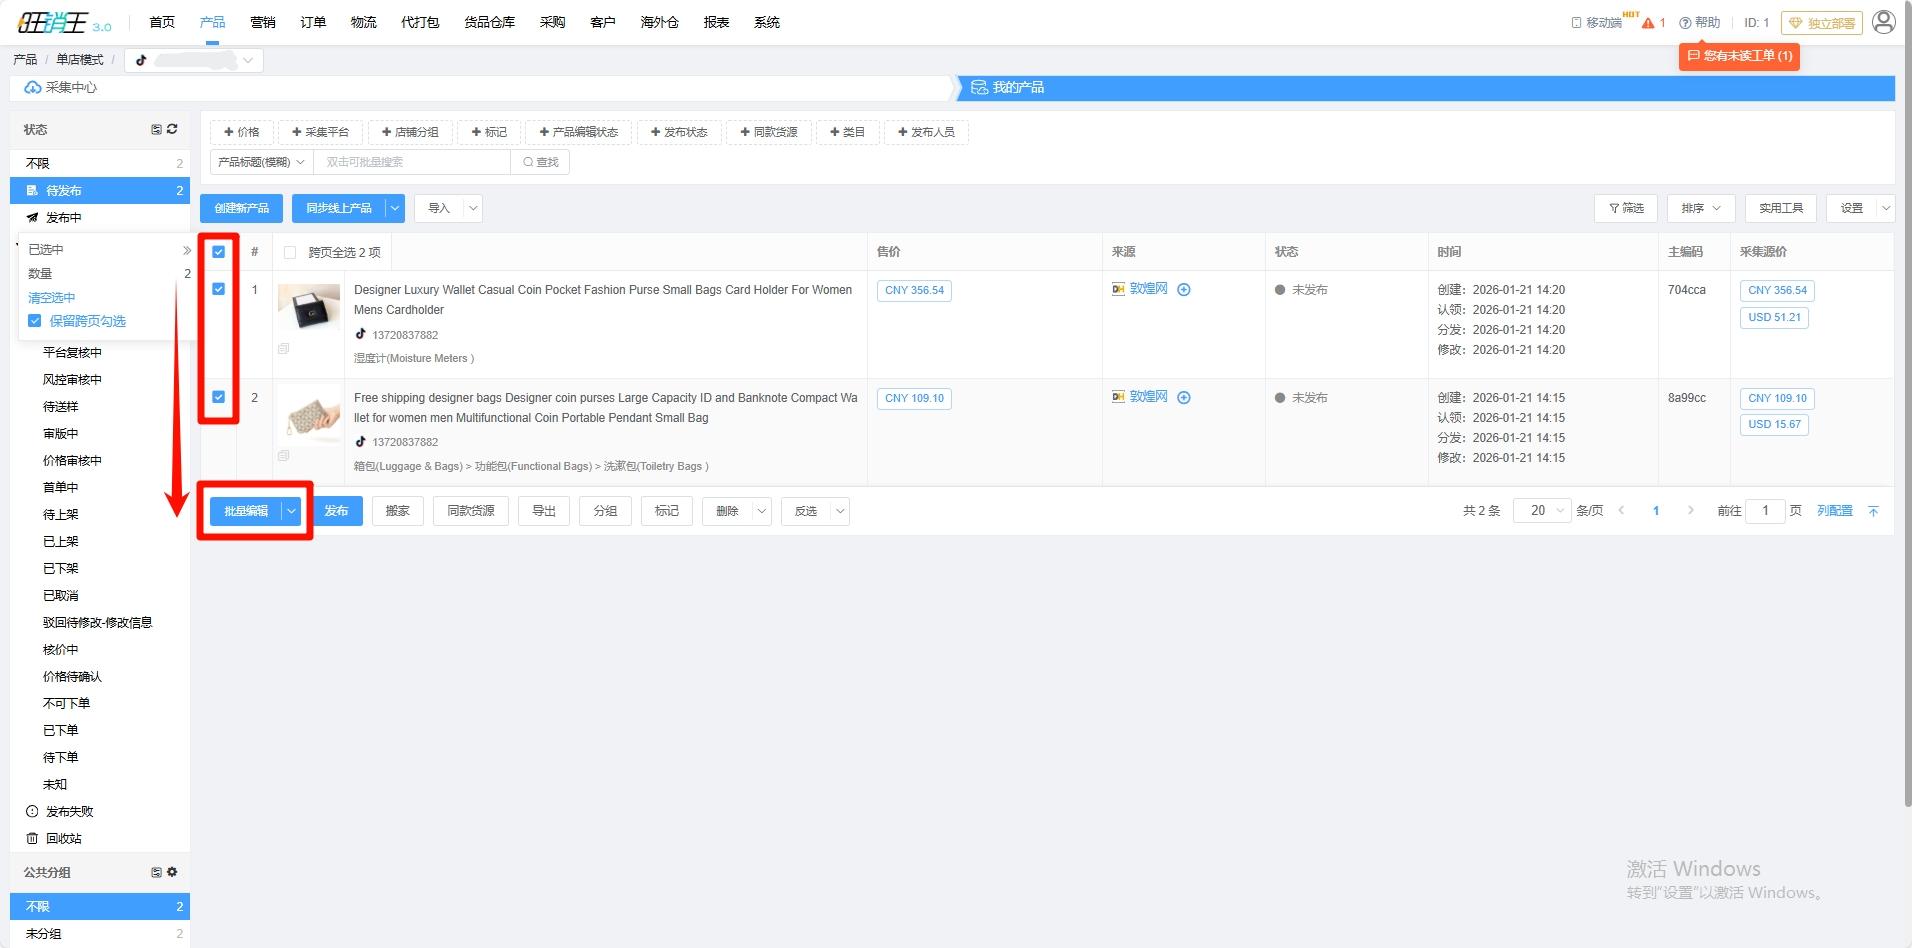This screenshot has height=948, width=1912.
Task: Click the red warning alert icon
Action: coord(1648,23)
